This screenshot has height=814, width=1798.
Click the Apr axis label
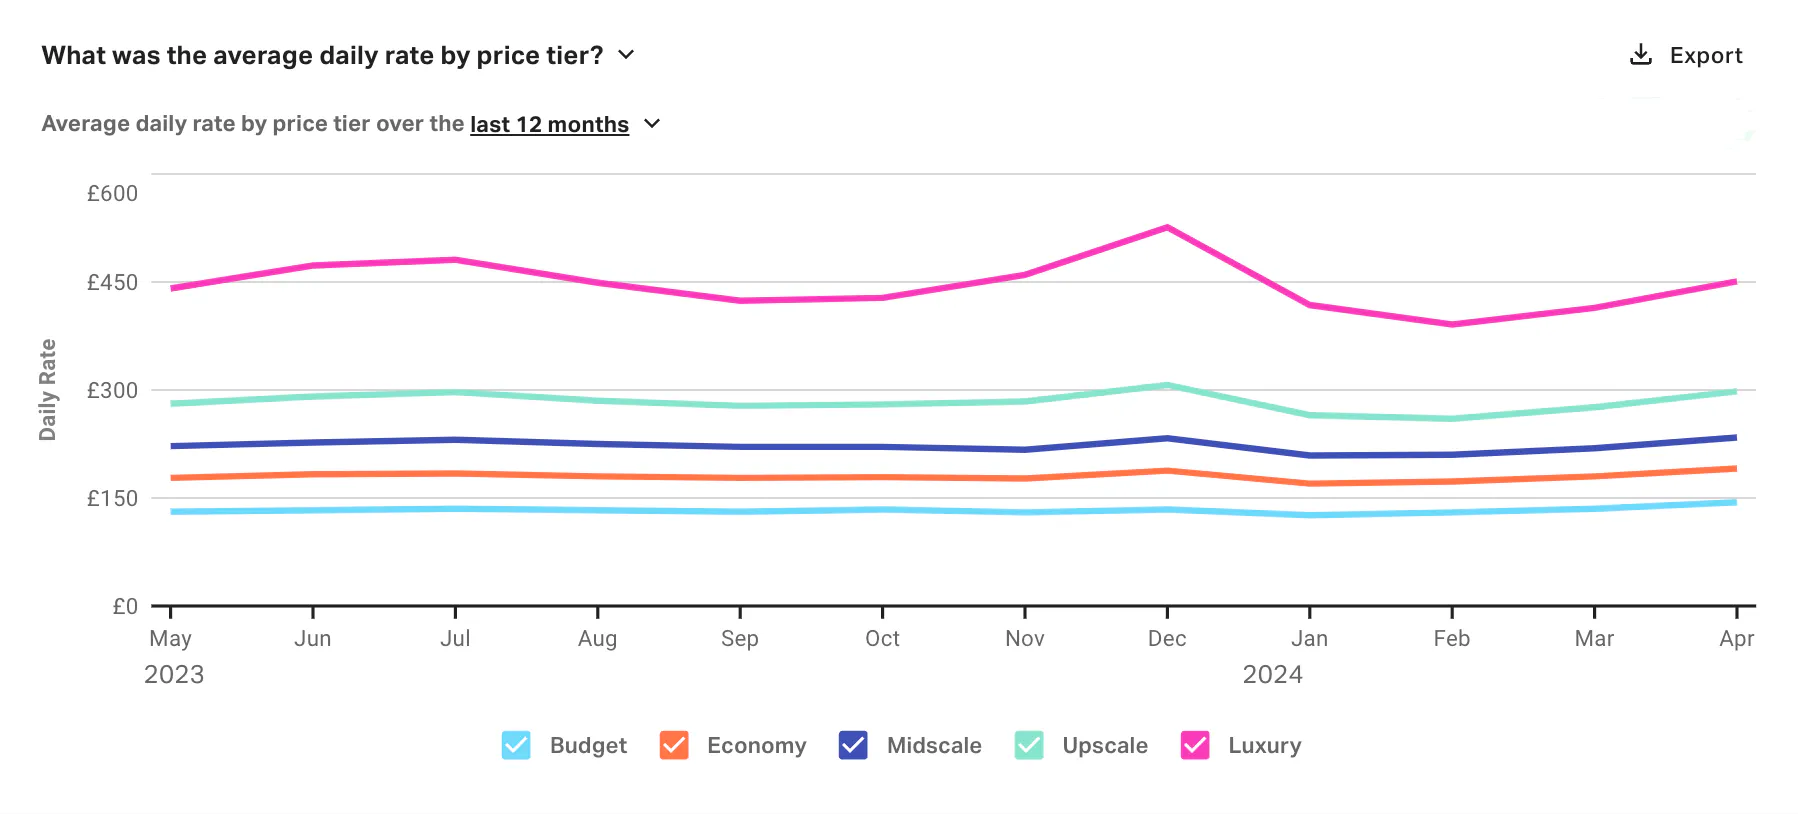click(x=1737, y=639)
